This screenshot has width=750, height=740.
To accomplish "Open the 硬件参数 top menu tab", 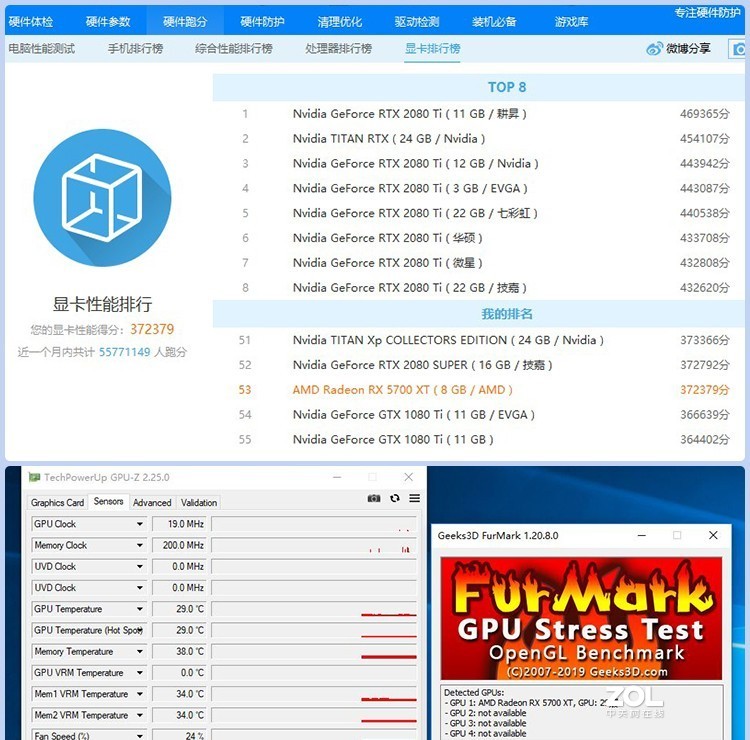I will (108, 22).
